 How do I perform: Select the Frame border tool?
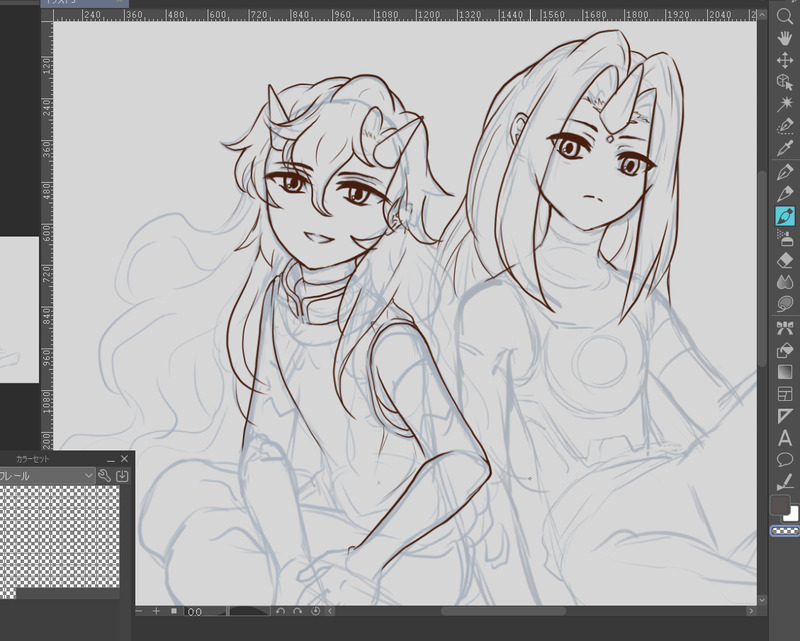pos(785,394)
